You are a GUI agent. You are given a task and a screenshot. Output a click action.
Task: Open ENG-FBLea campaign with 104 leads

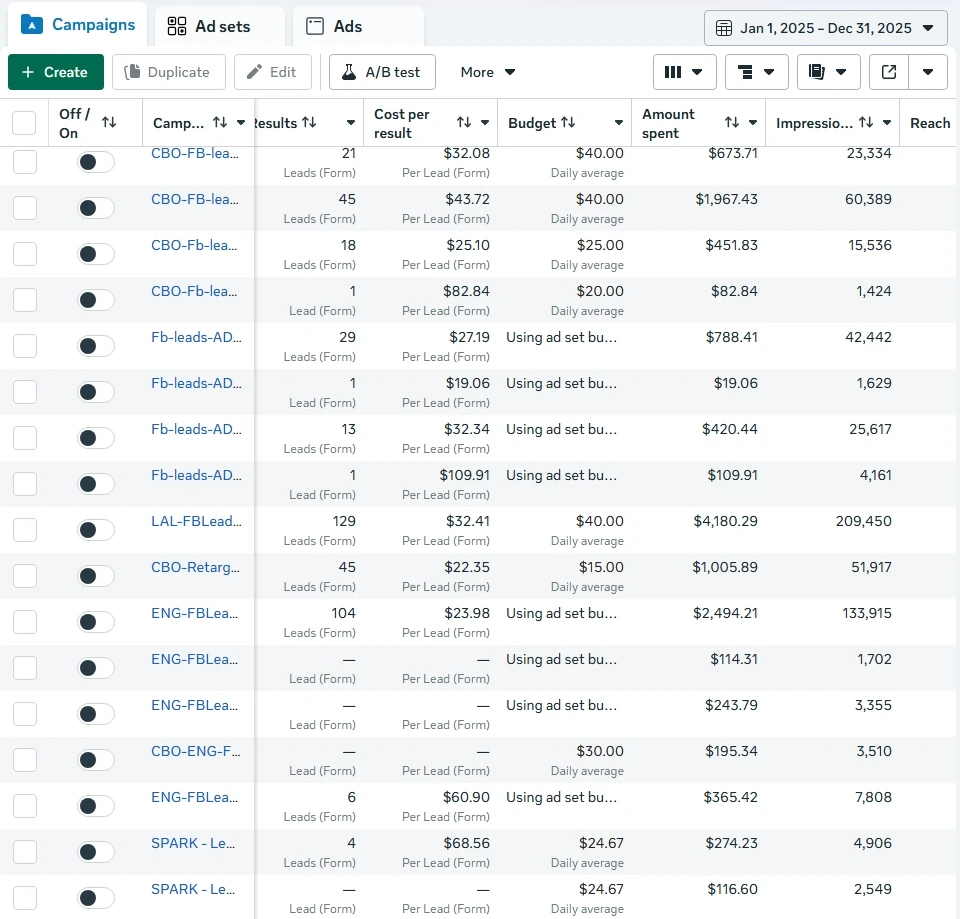[x=195, y=613]
